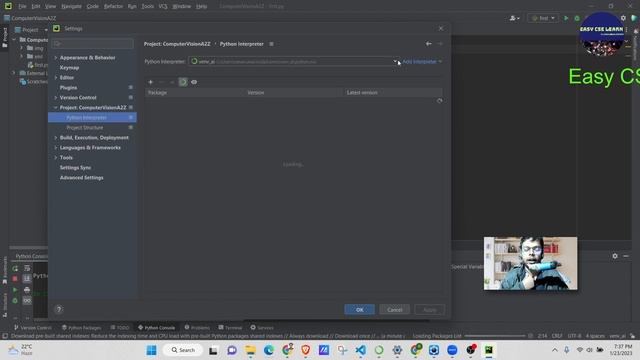The height and width of the screenshot is (360, 640).
Task: Open the run configuration dropdown in toolbar
Action: coord(543,18)
